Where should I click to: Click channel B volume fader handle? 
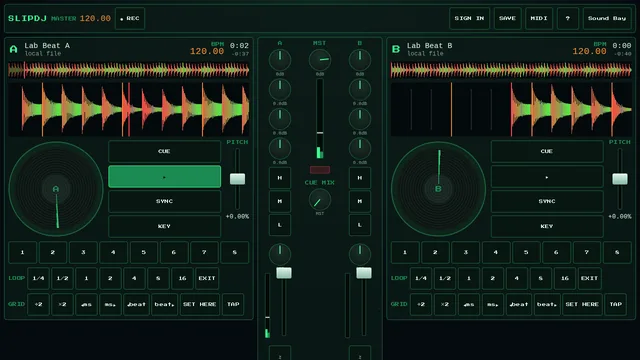[364, 273]
